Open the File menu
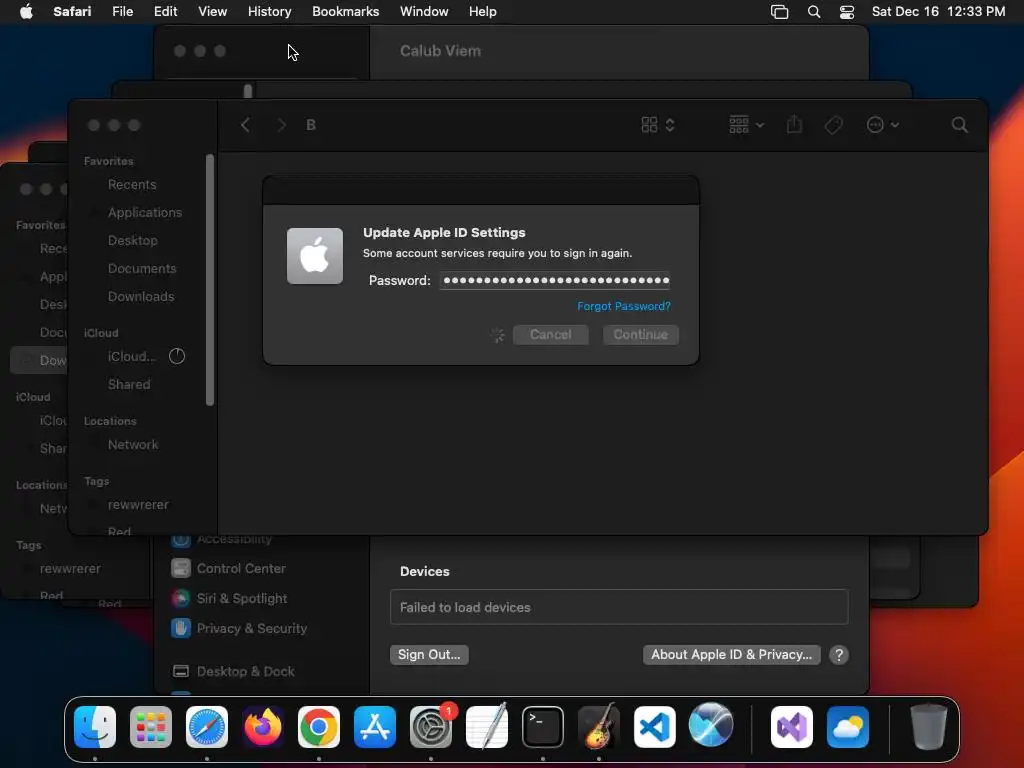The height and width of the screenshot is (768, 1024). pos(122,12)
